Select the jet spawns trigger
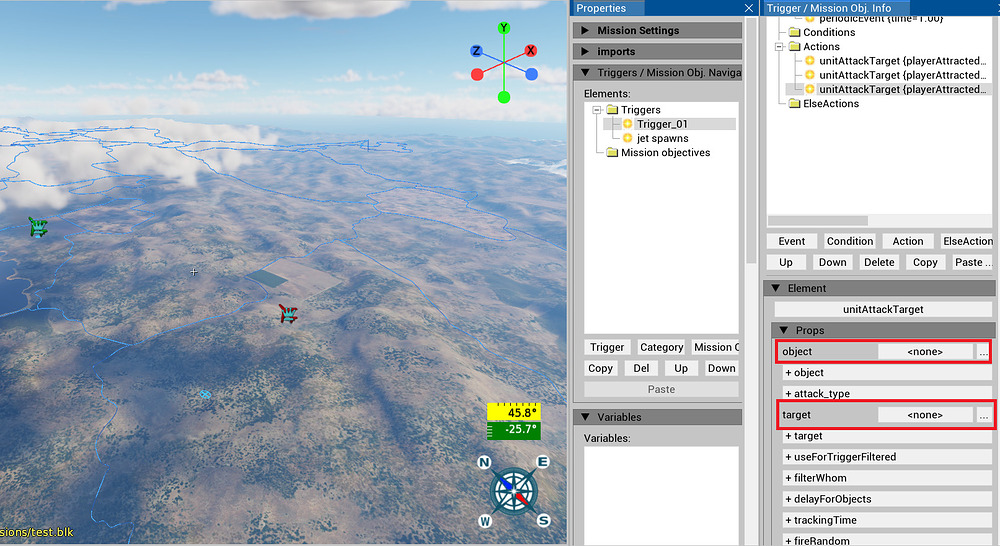This screenshot has width=1000, height=546. pos(662,138)
